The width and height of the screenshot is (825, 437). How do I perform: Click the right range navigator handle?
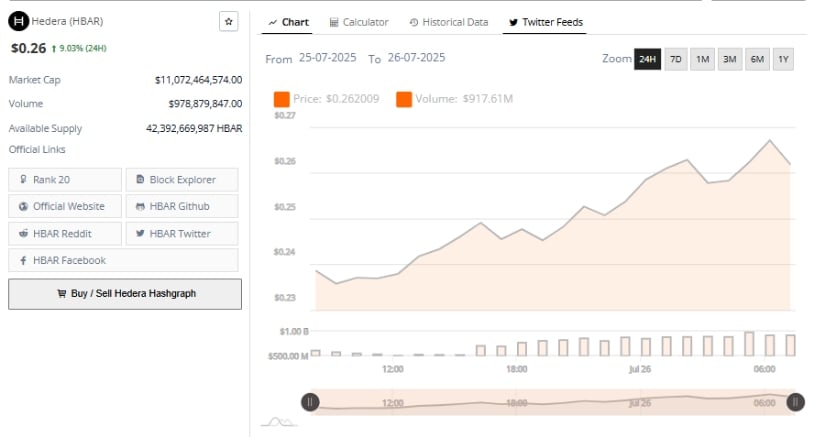pos(795,402)
